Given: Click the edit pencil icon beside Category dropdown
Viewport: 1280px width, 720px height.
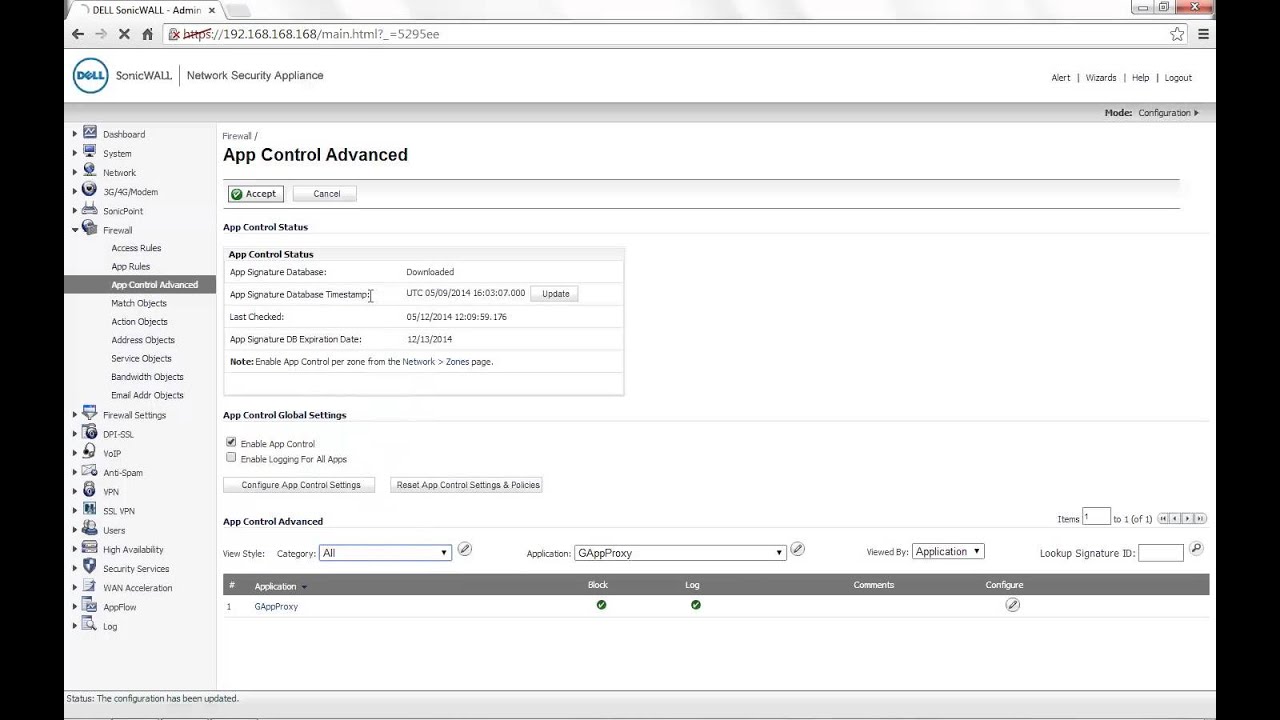Looking at the screenshot, I should pyautogui.click(x=464, y=549).
